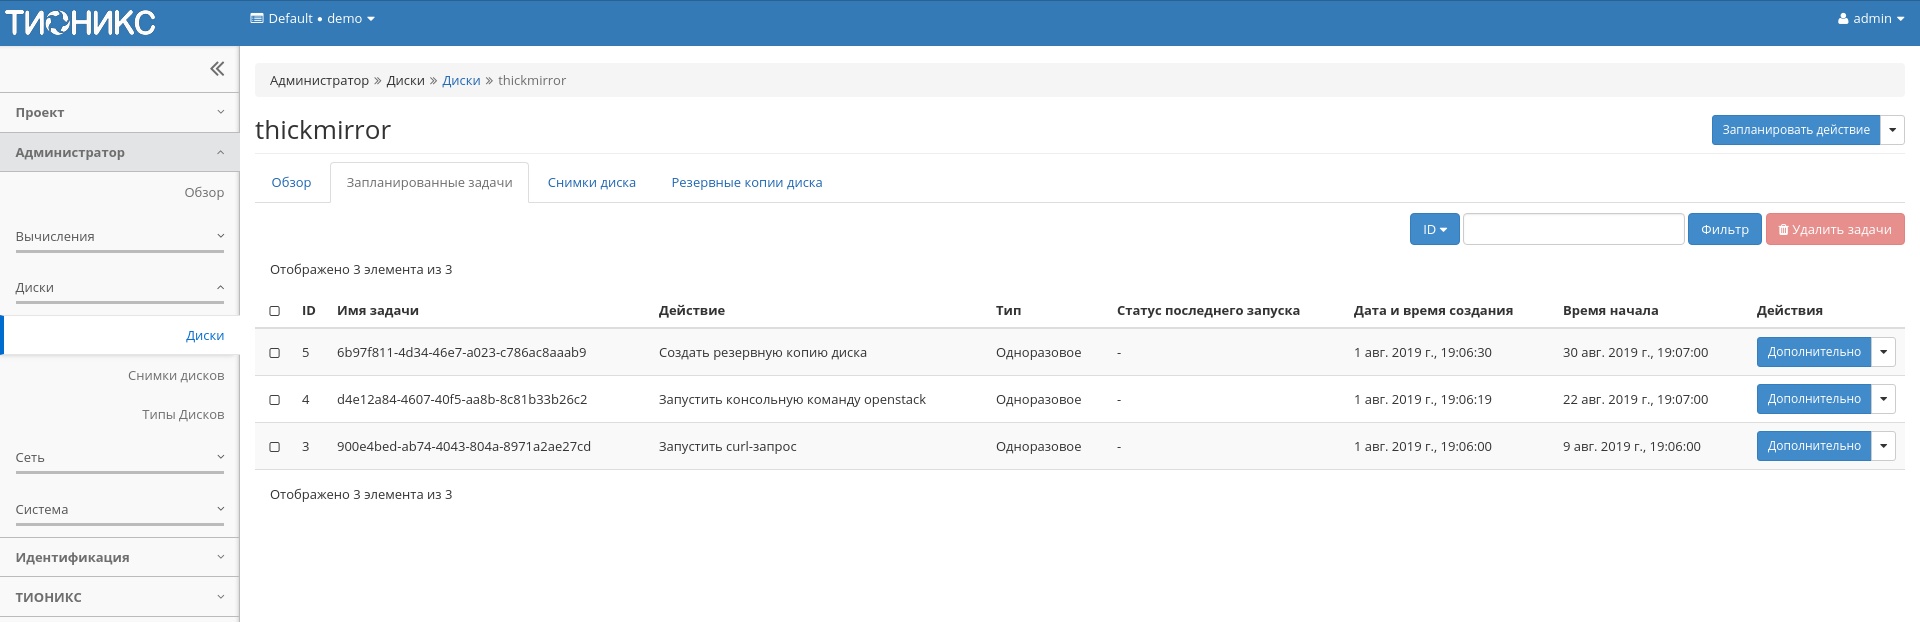
Task: Open action caret for task ID 3
Action: click(x=1883, y=446)
